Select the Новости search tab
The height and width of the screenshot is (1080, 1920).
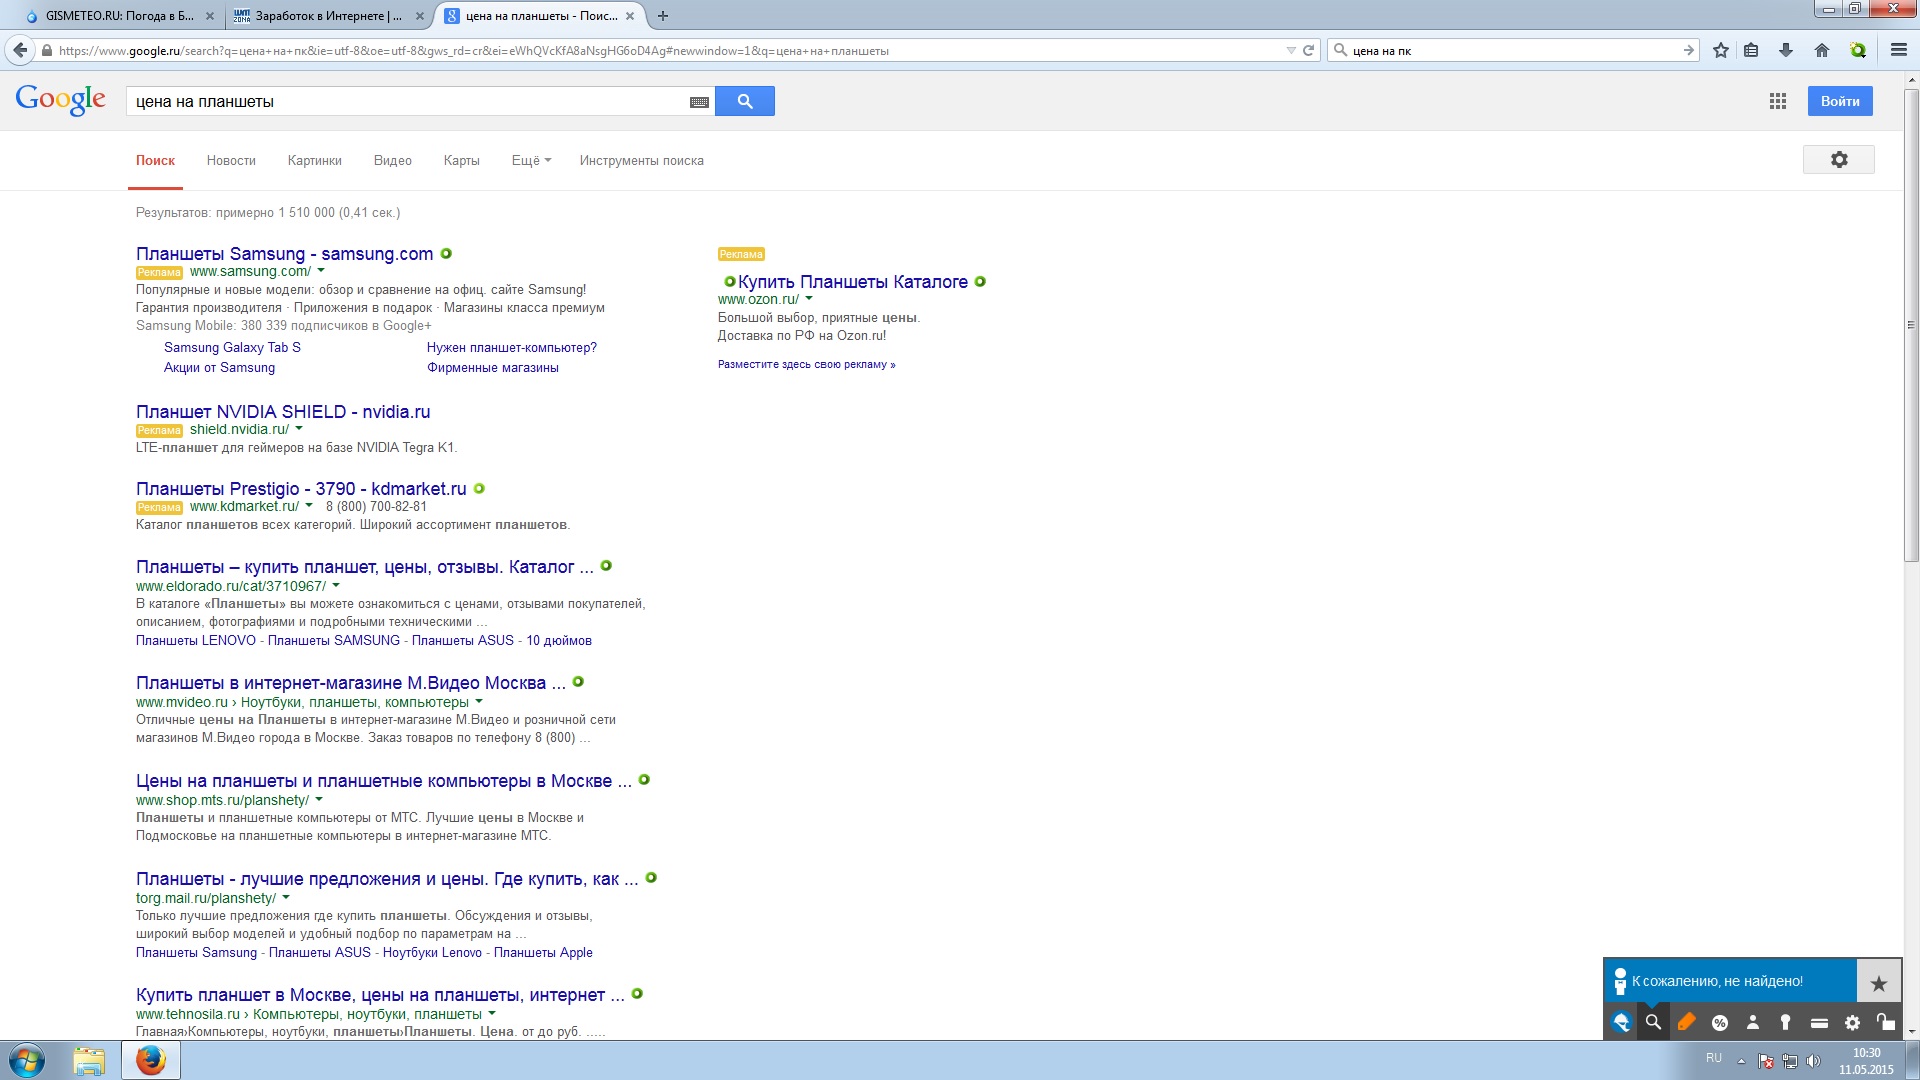click(x=231, y=160)
